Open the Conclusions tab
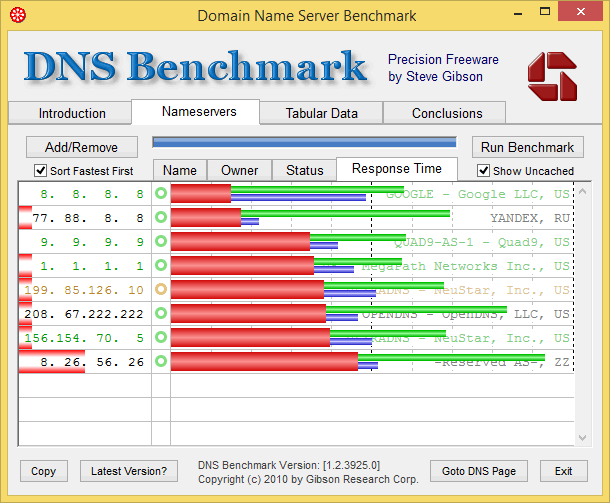The width and height of the screenshot is (610, 503). (x=447, y=113)
